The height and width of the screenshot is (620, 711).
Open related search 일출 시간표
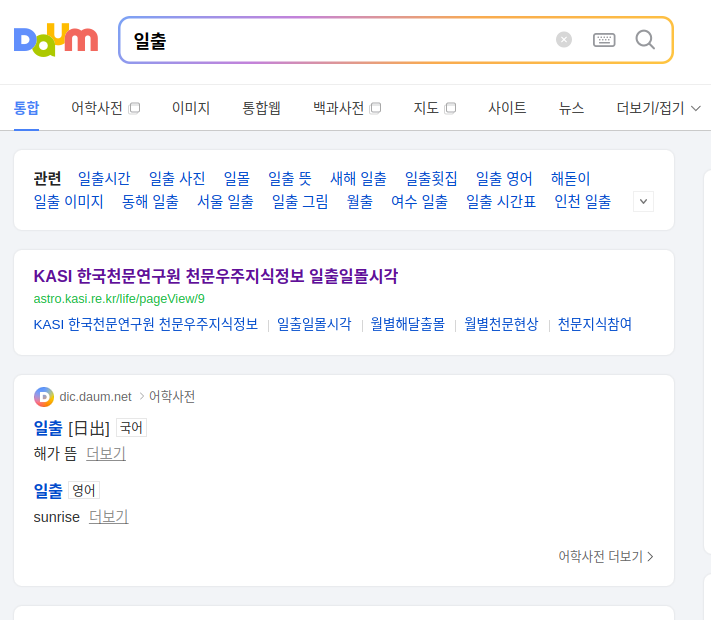coord(501,201)
